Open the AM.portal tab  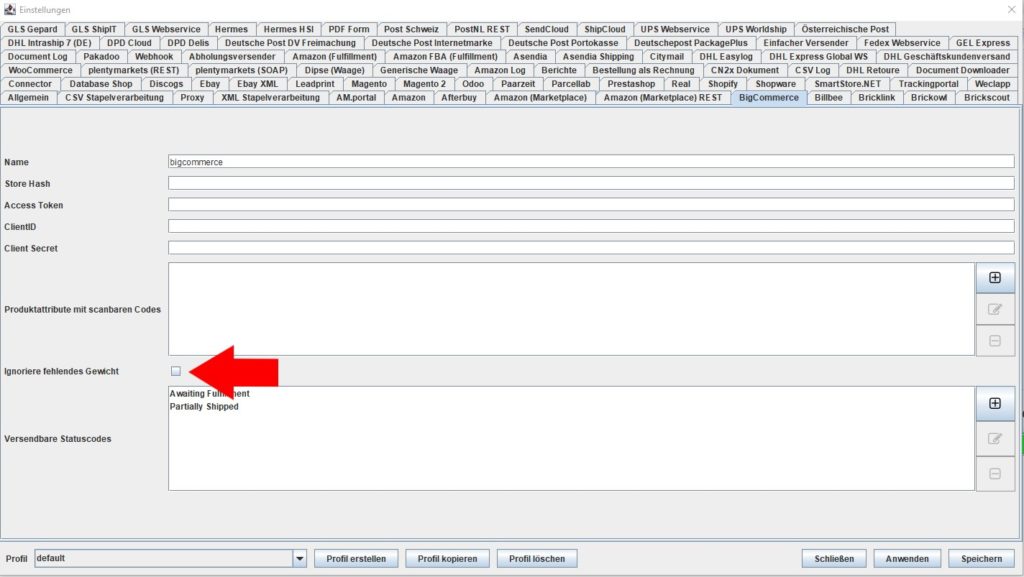(x=356, y=97)
